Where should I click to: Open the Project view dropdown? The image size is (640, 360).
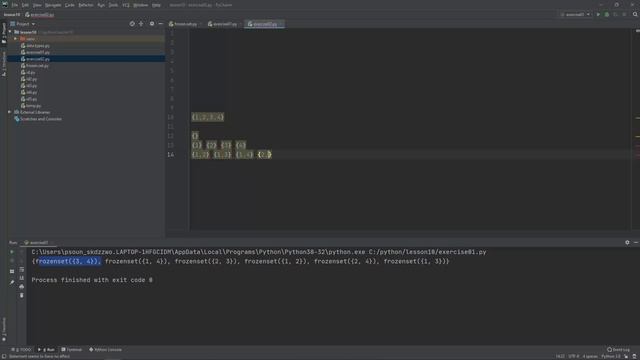23,24
